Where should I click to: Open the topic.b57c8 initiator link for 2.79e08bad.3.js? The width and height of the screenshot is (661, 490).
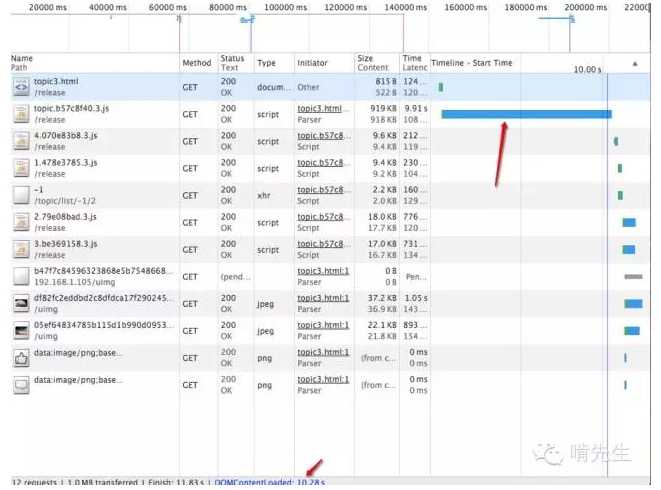[320, 216]
